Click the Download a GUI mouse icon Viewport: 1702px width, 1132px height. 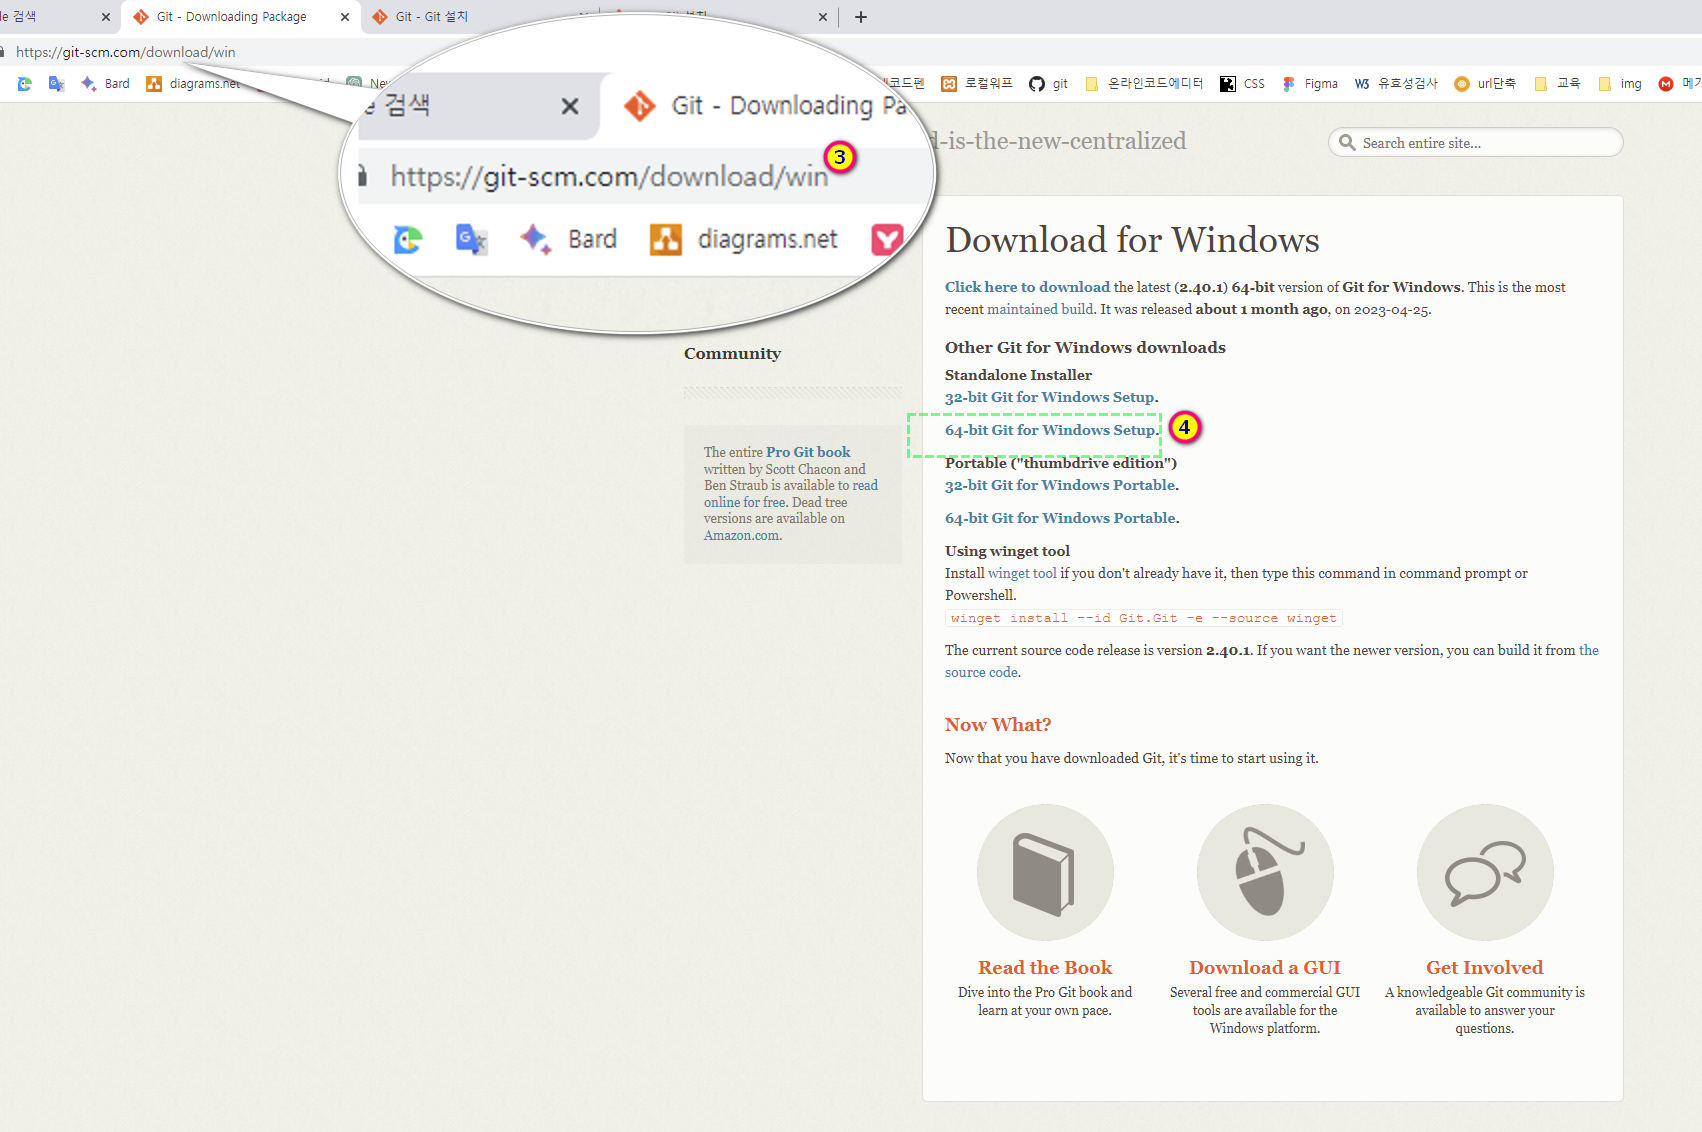point(1265,872)
